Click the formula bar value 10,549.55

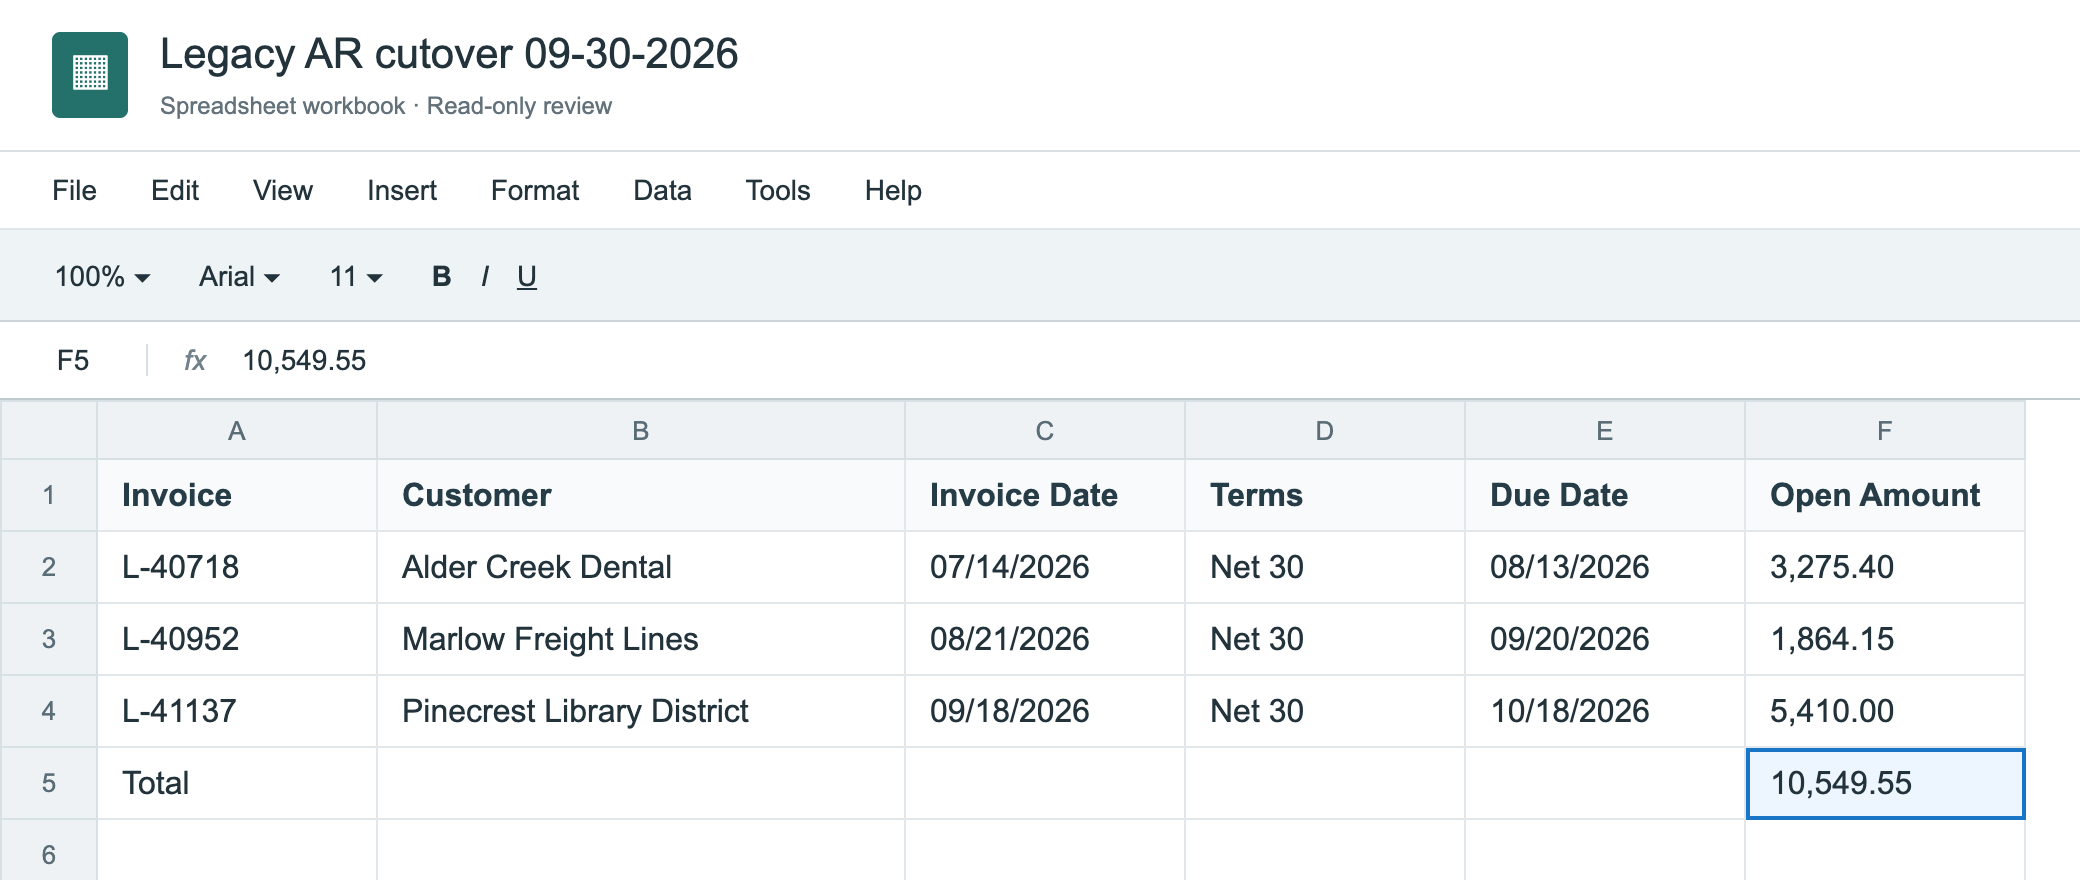305,360
